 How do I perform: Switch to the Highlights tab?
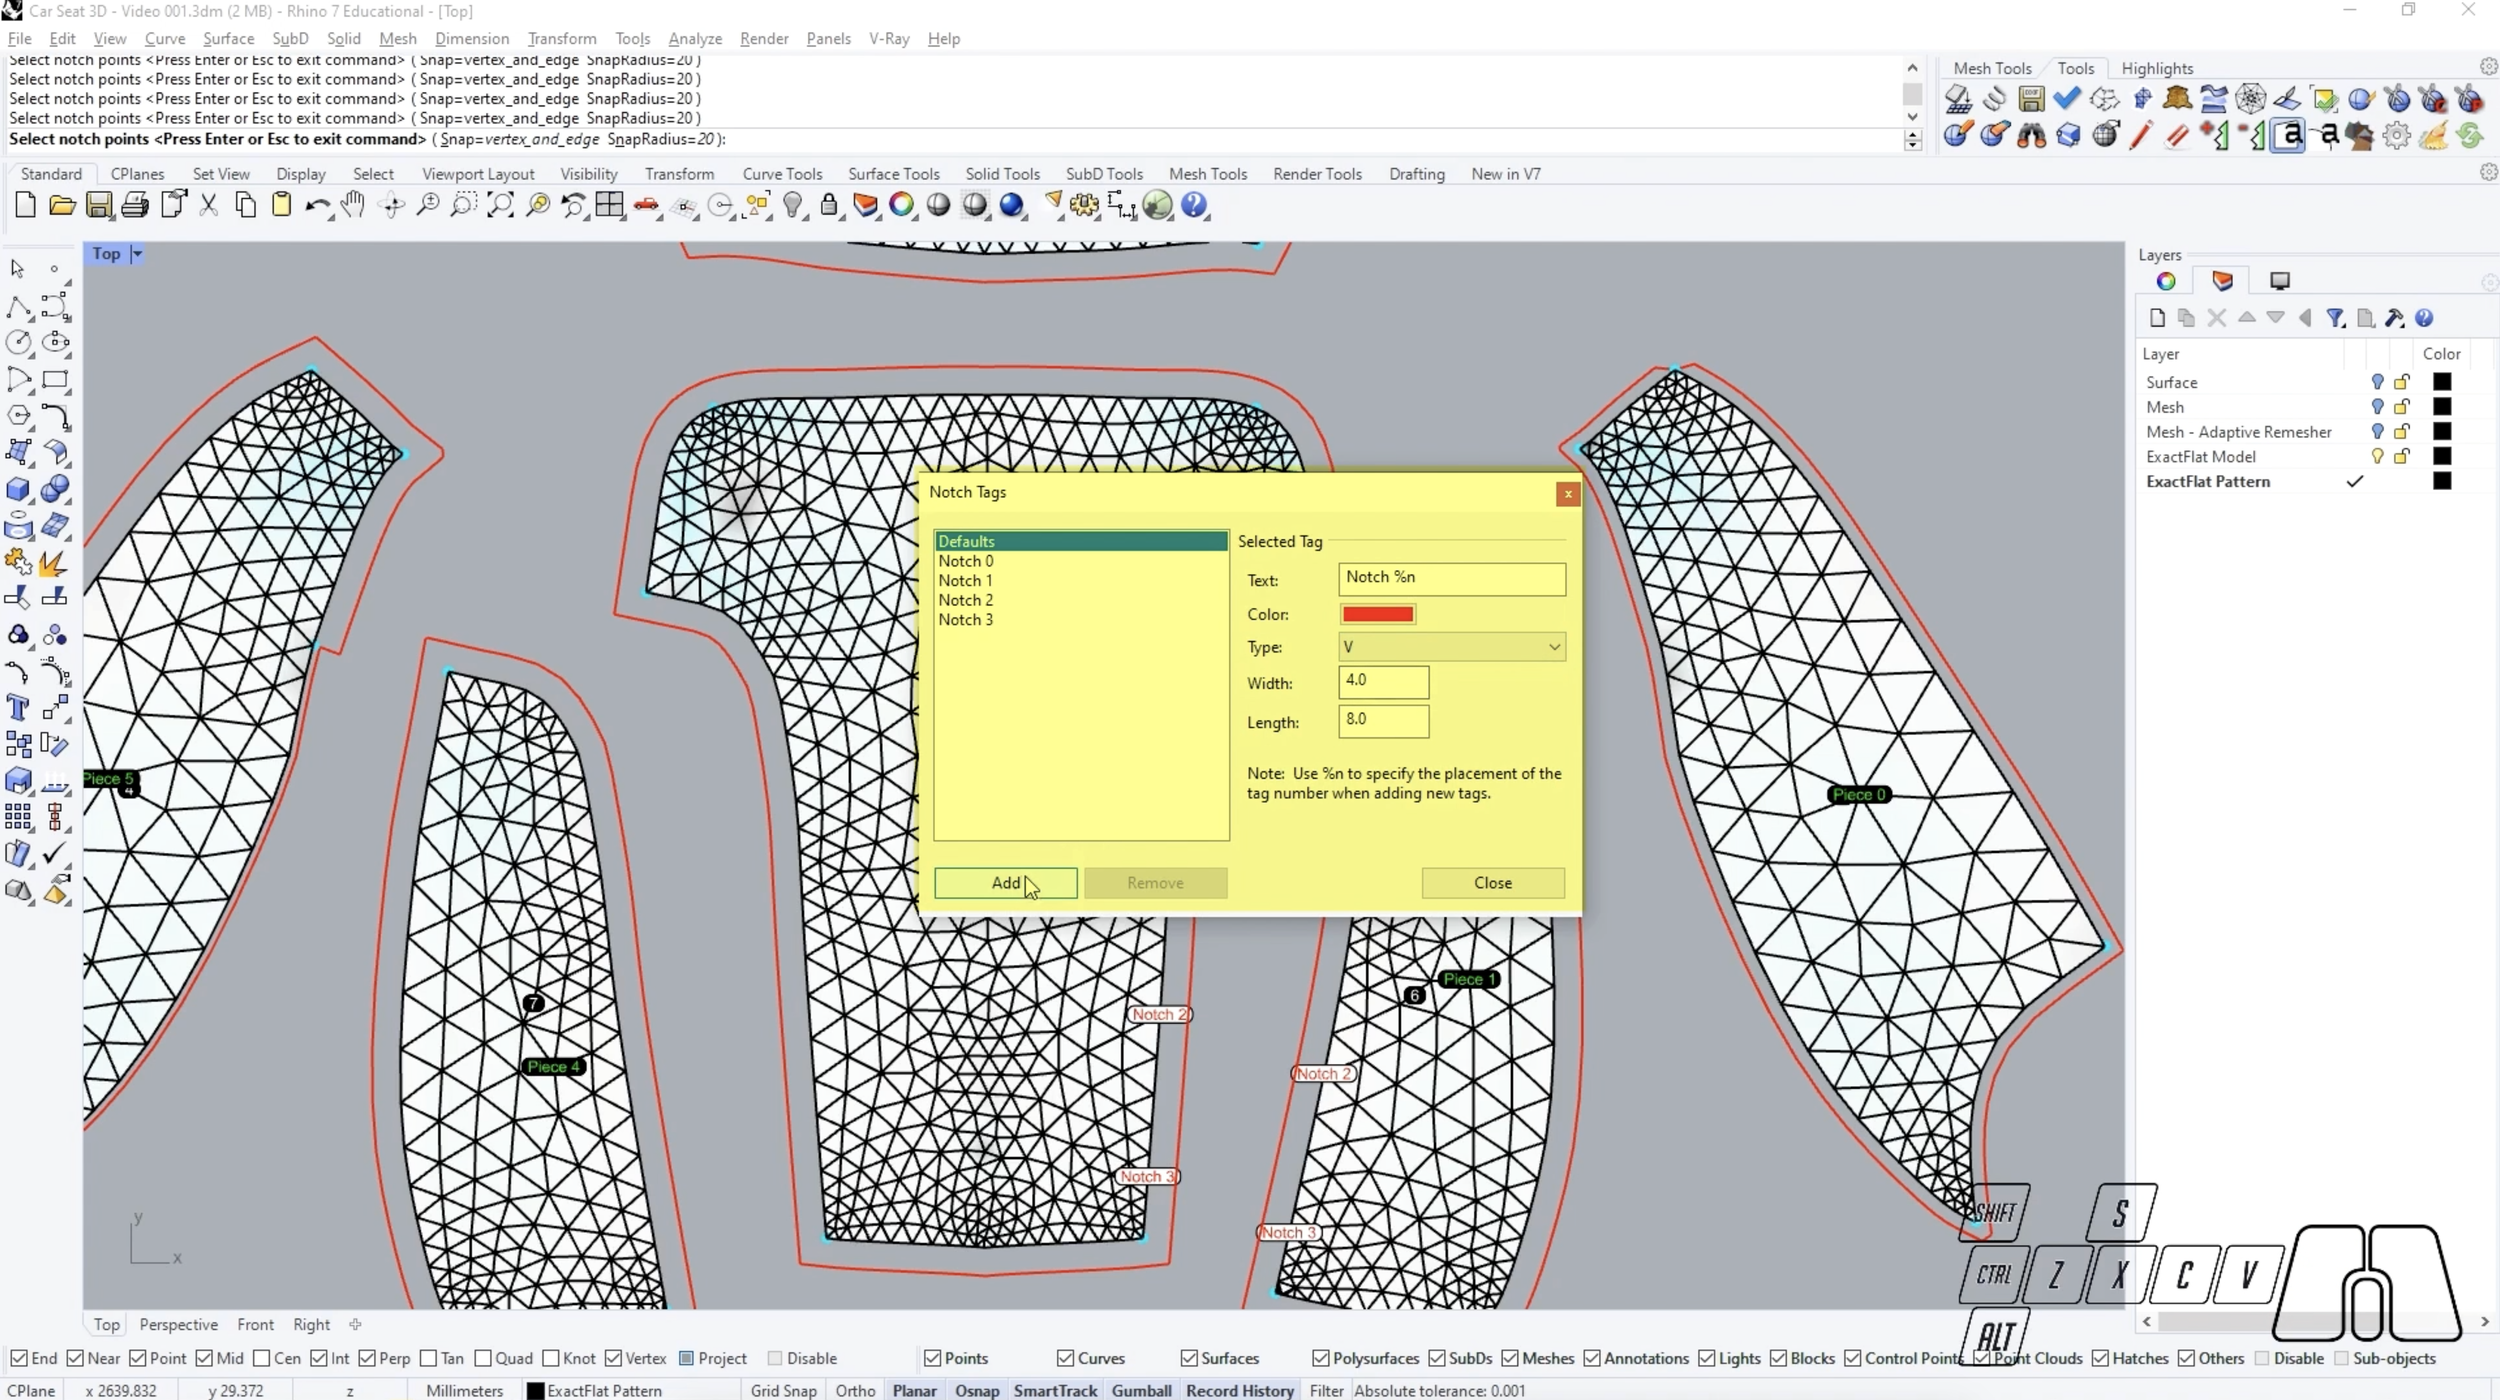(x=2157, y=68)
